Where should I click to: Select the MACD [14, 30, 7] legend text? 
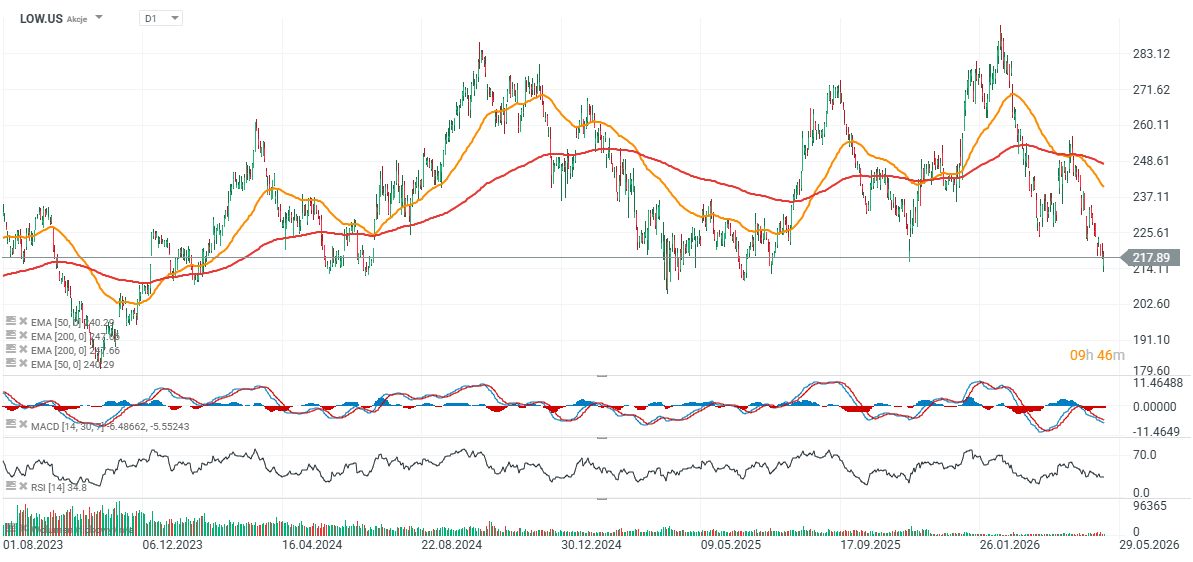pyautogui.click(x=110, y=426)
